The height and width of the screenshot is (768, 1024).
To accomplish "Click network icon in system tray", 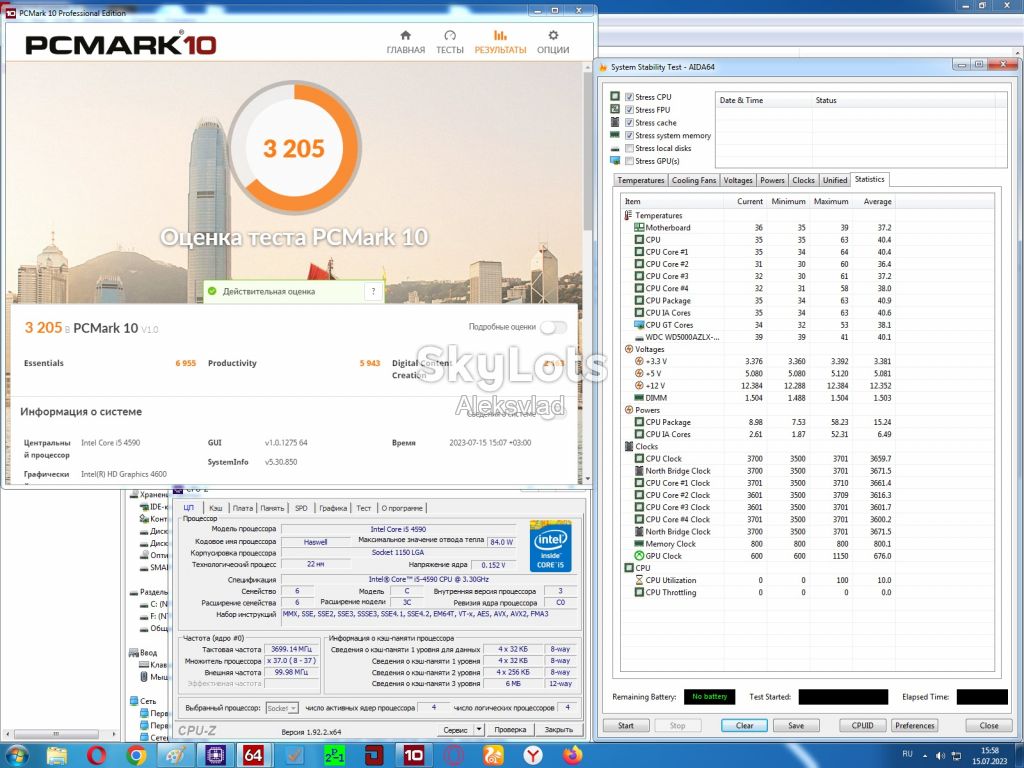I will pyautogui.click(x=957, y=756).
